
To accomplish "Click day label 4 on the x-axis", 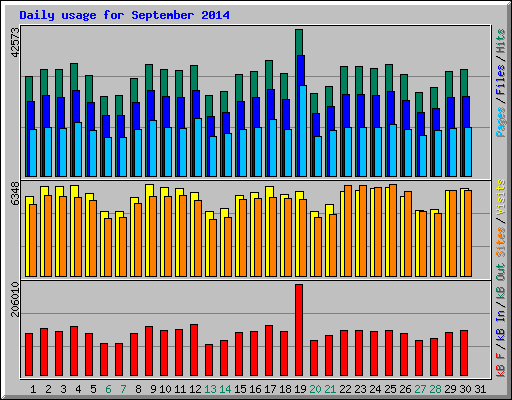I will (78, 389).
